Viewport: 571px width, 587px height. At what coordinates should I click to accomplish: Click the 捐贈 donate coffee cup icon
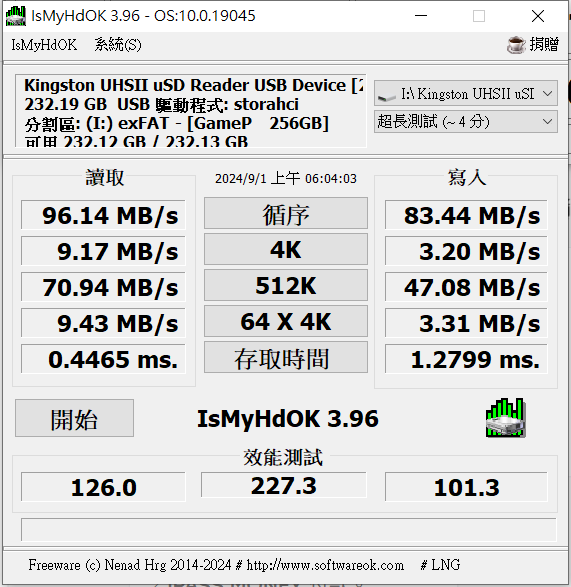tap(516, 45)
